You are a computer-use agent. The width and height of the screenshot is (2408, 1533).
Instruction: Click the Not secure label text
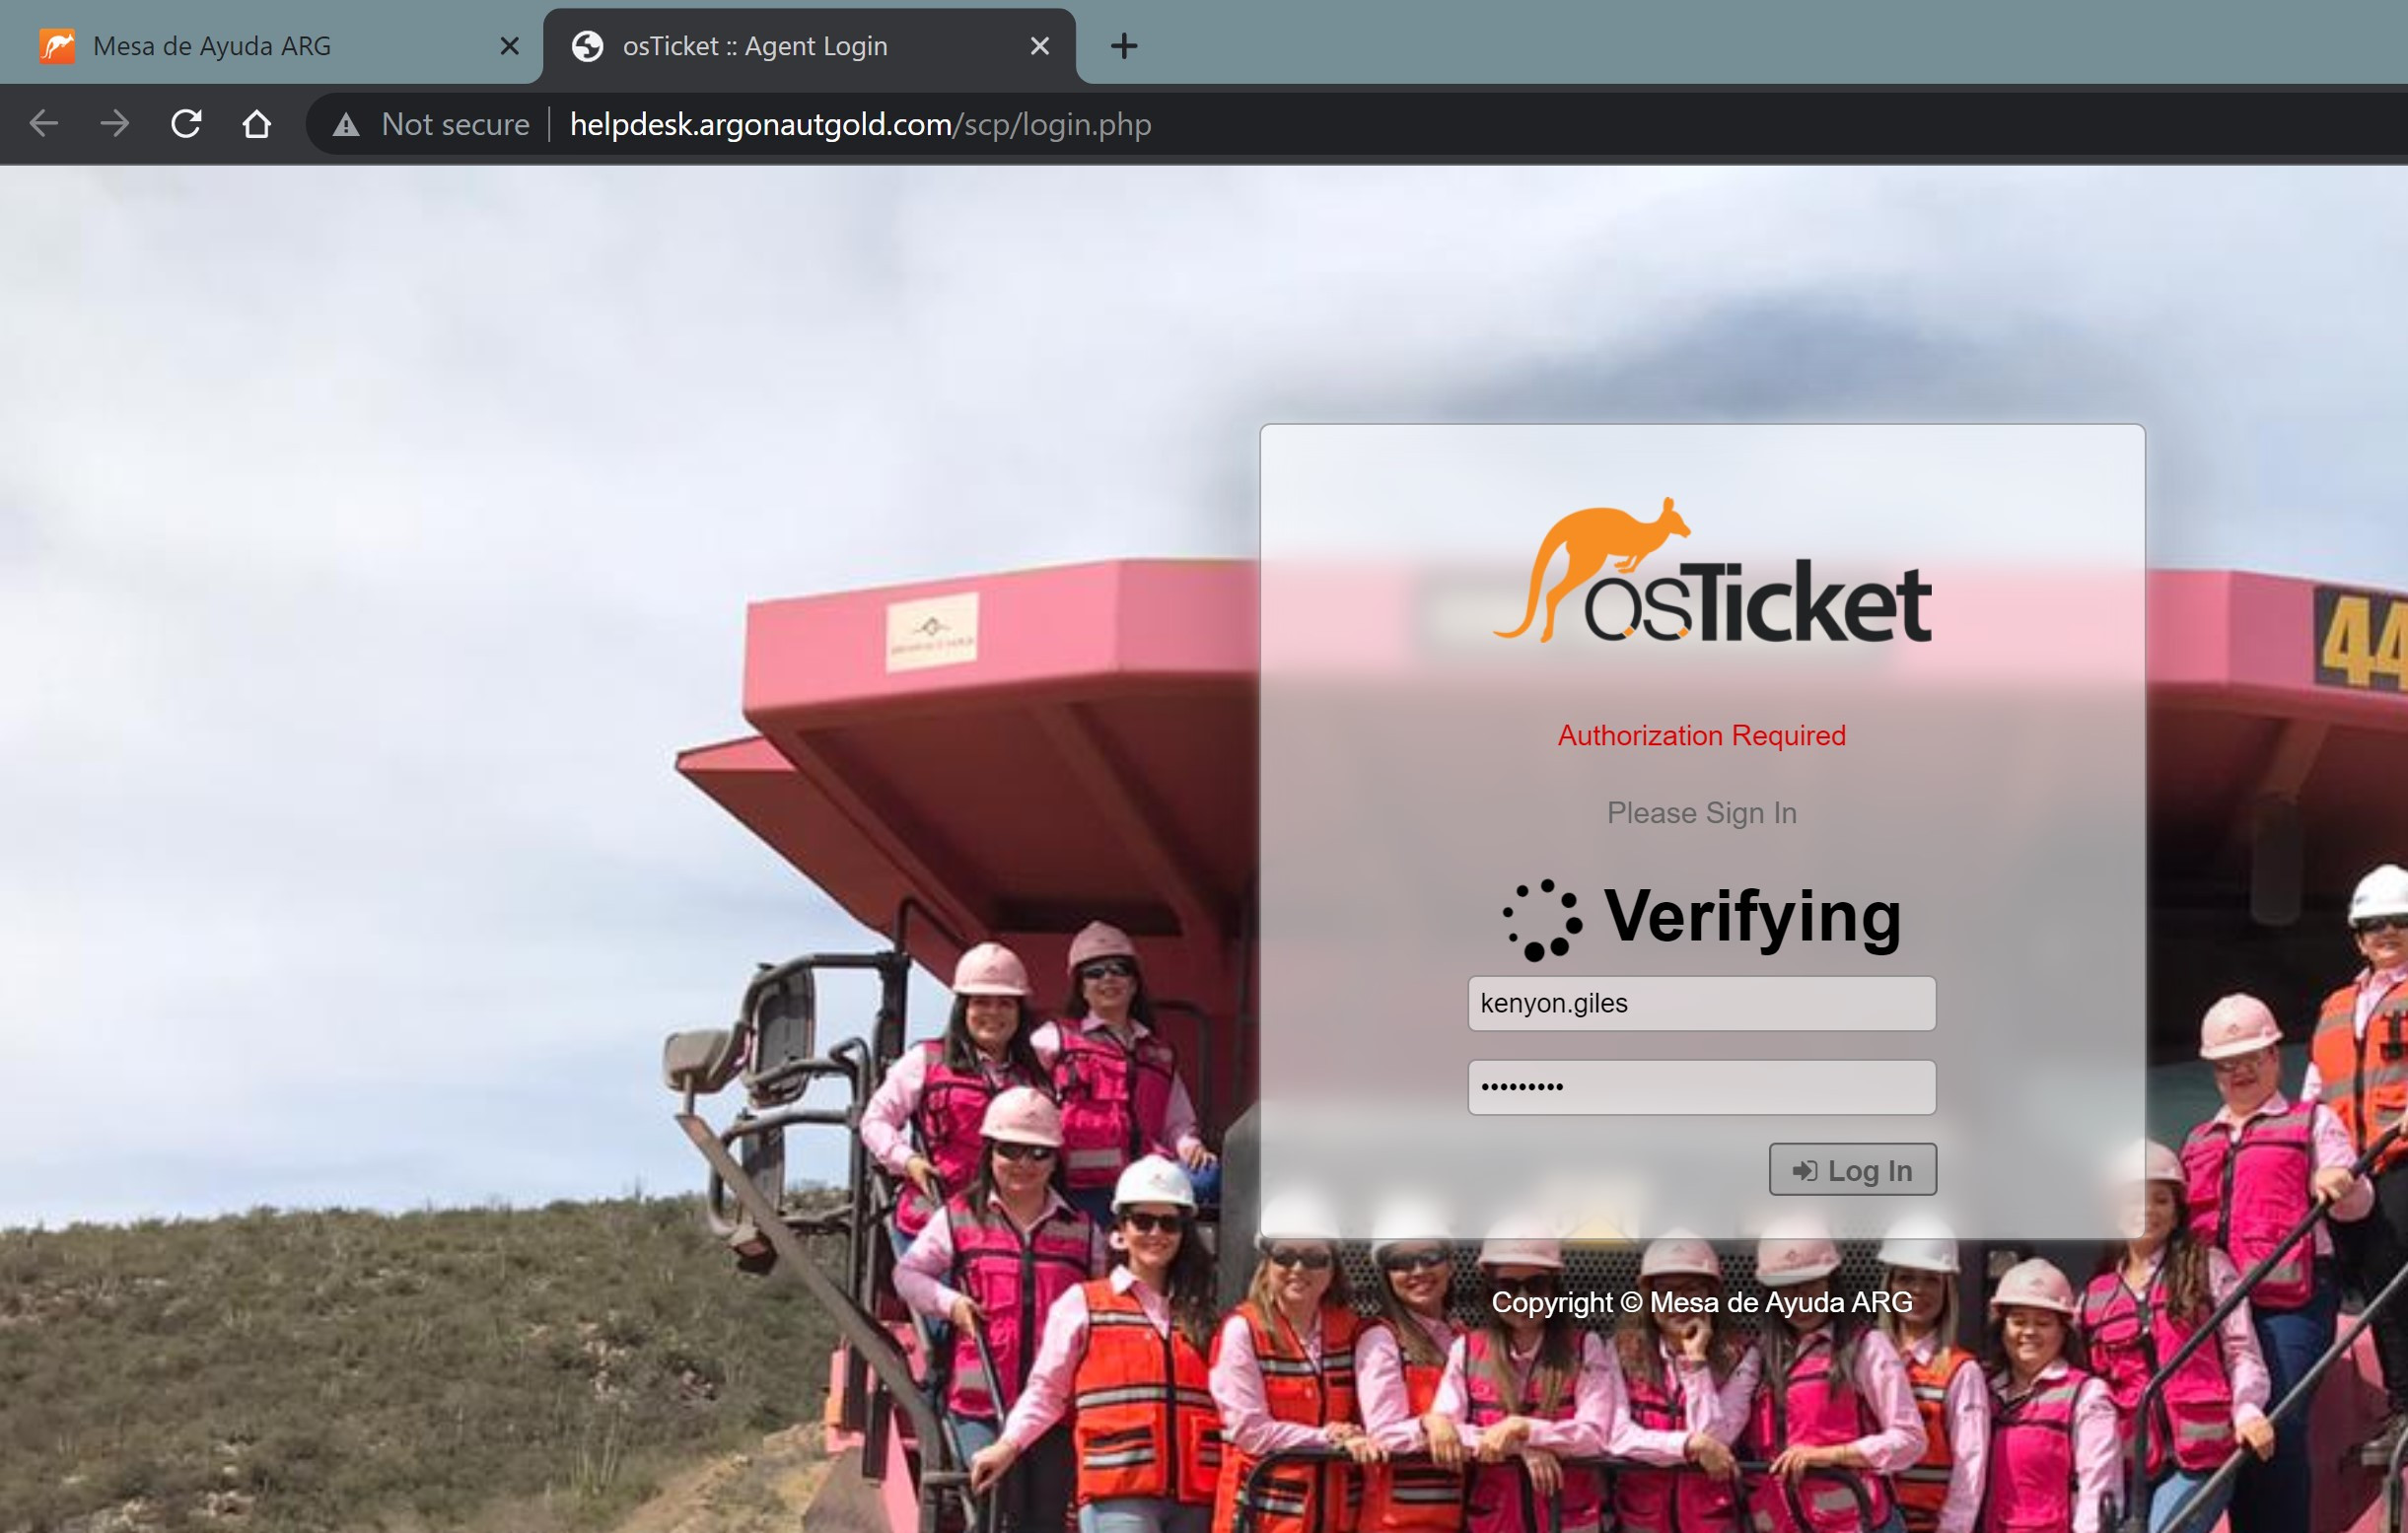pos(455,125)
